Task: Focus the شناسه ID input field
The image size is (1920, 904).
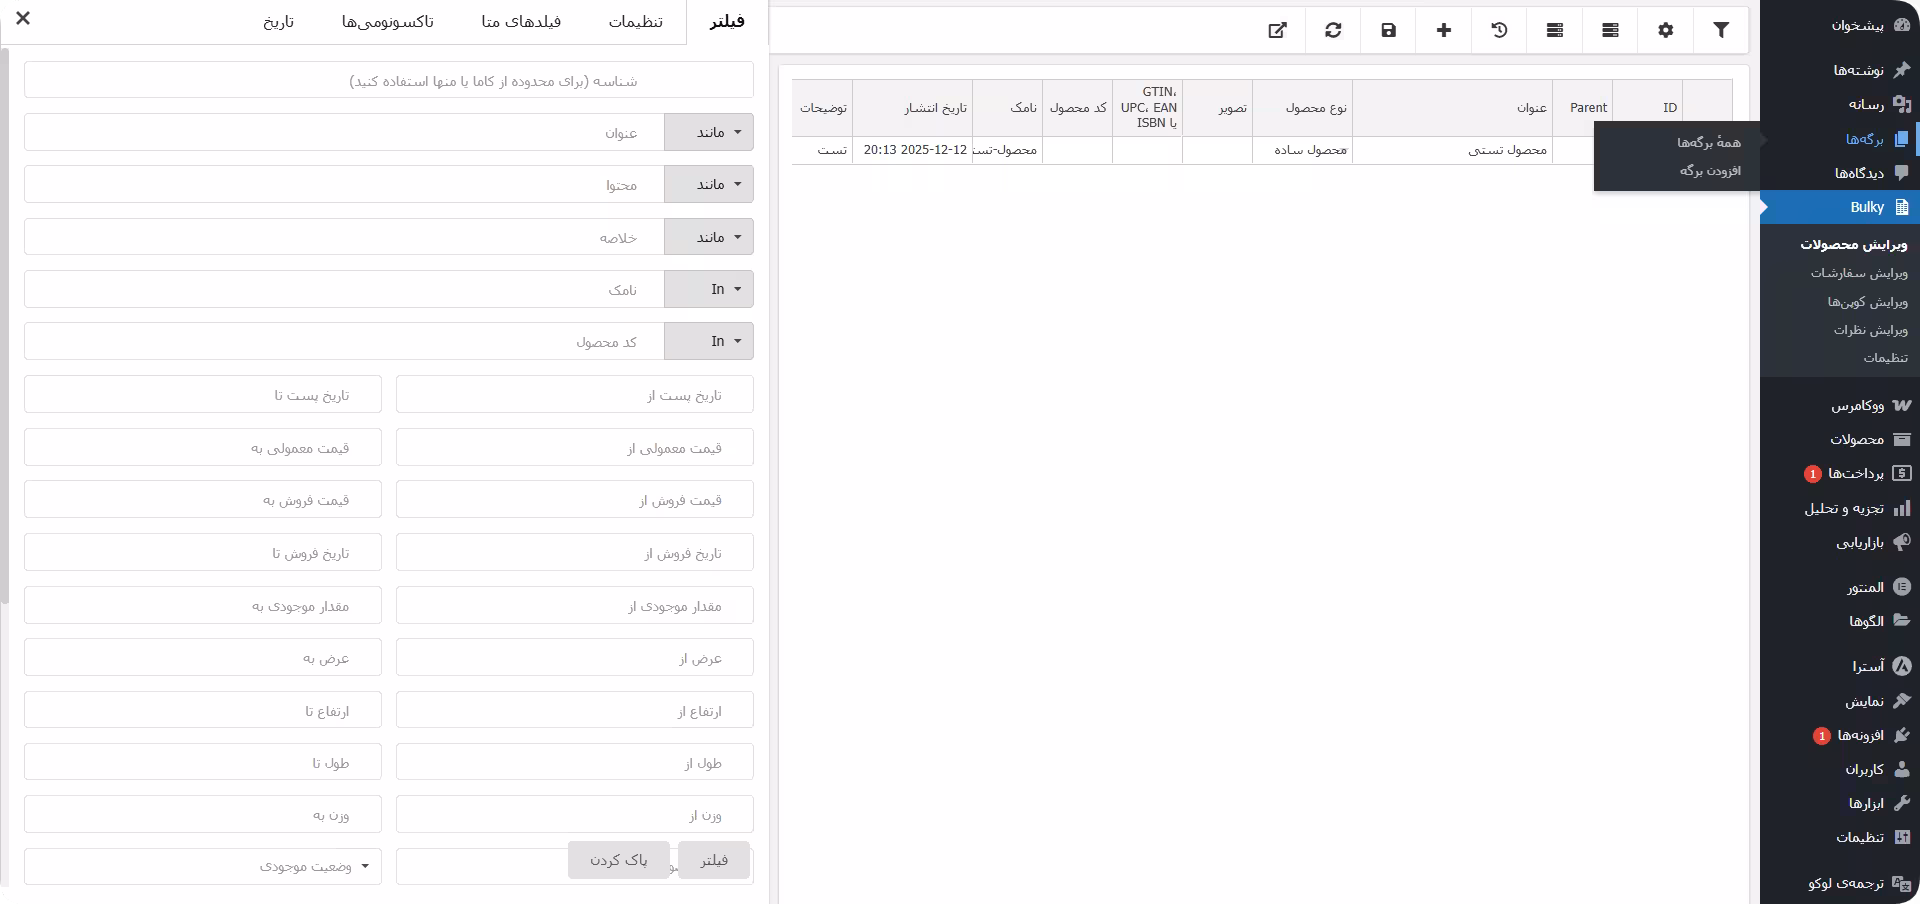Action: (x=389, y=80)
